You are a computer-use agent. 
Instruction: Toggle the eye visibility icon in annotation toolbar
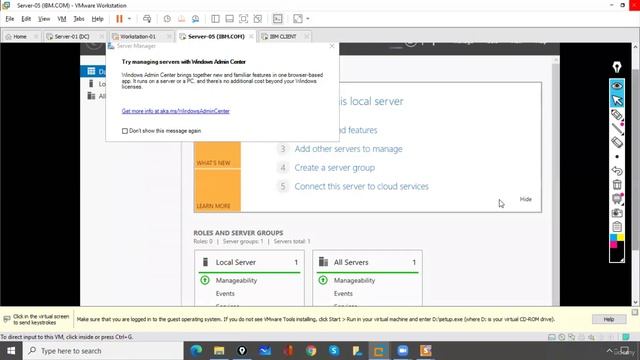617,86
